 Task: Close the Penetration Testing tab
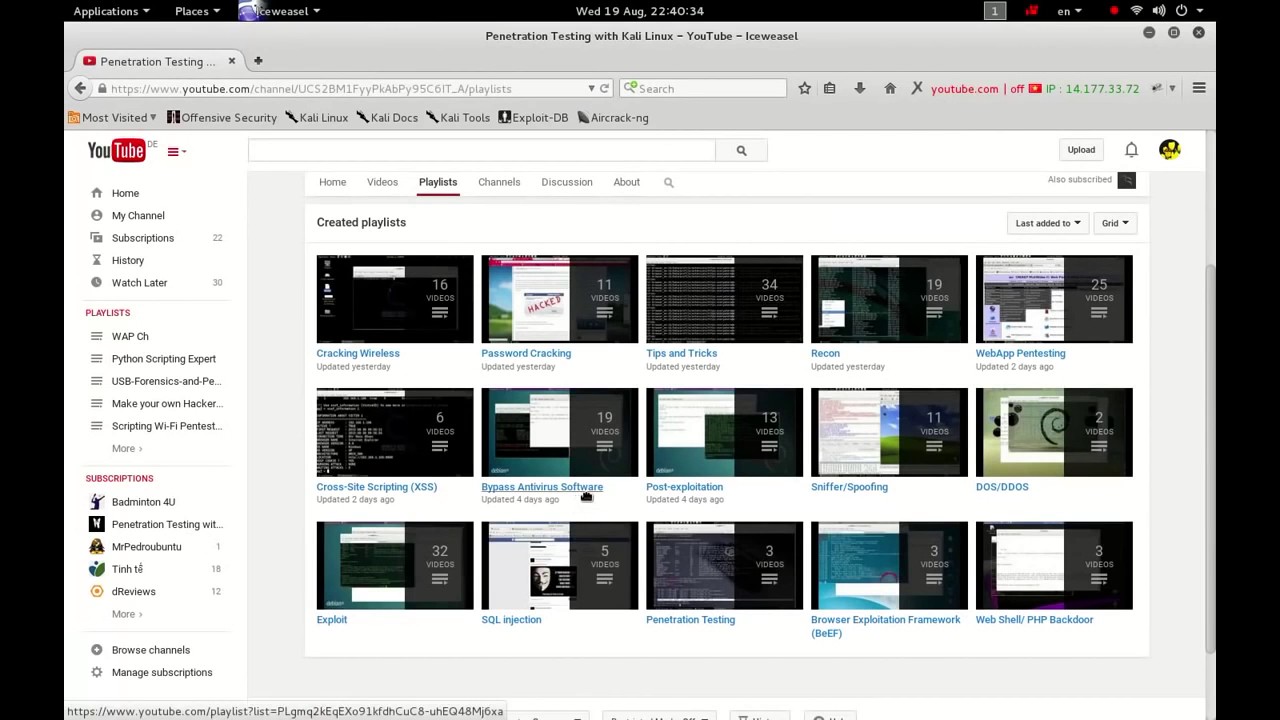pyautogui.click(x=231, y=61)
